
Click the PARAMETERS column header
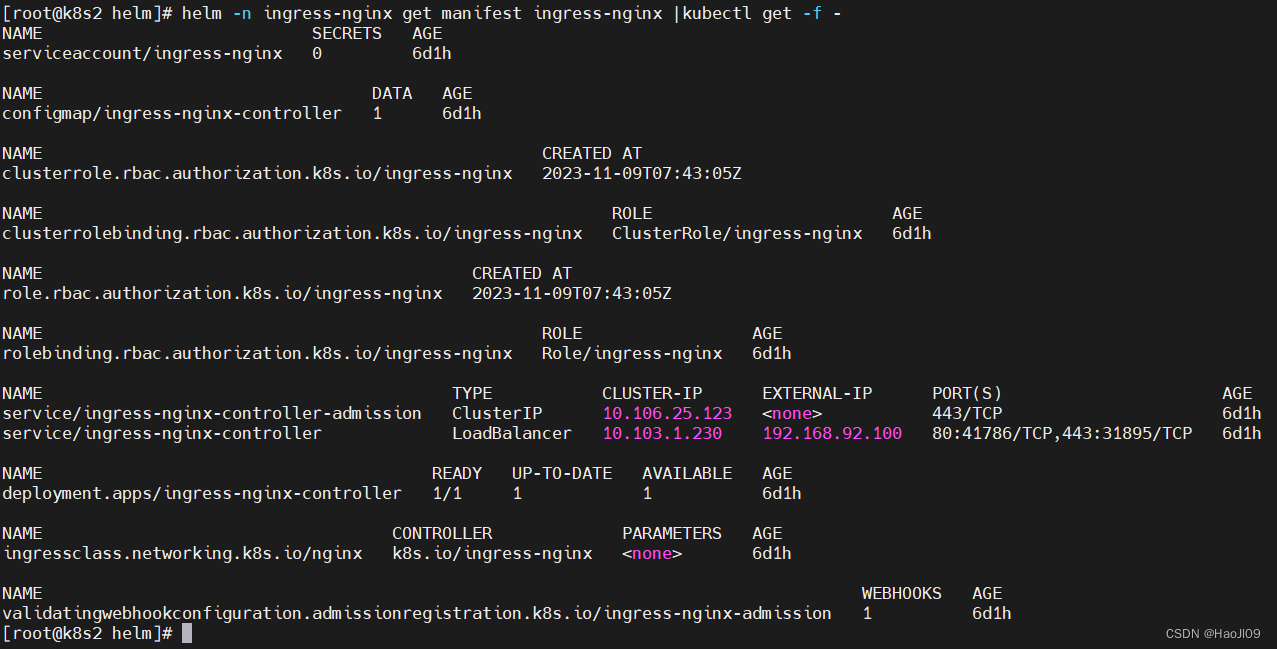[672, 533]
